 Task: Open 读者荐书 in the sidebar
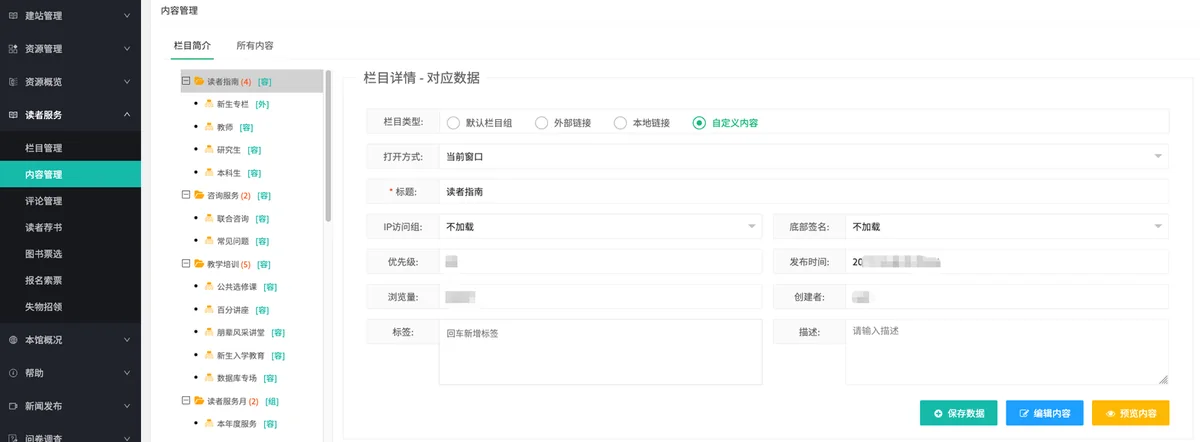click(x=70, y=227)
